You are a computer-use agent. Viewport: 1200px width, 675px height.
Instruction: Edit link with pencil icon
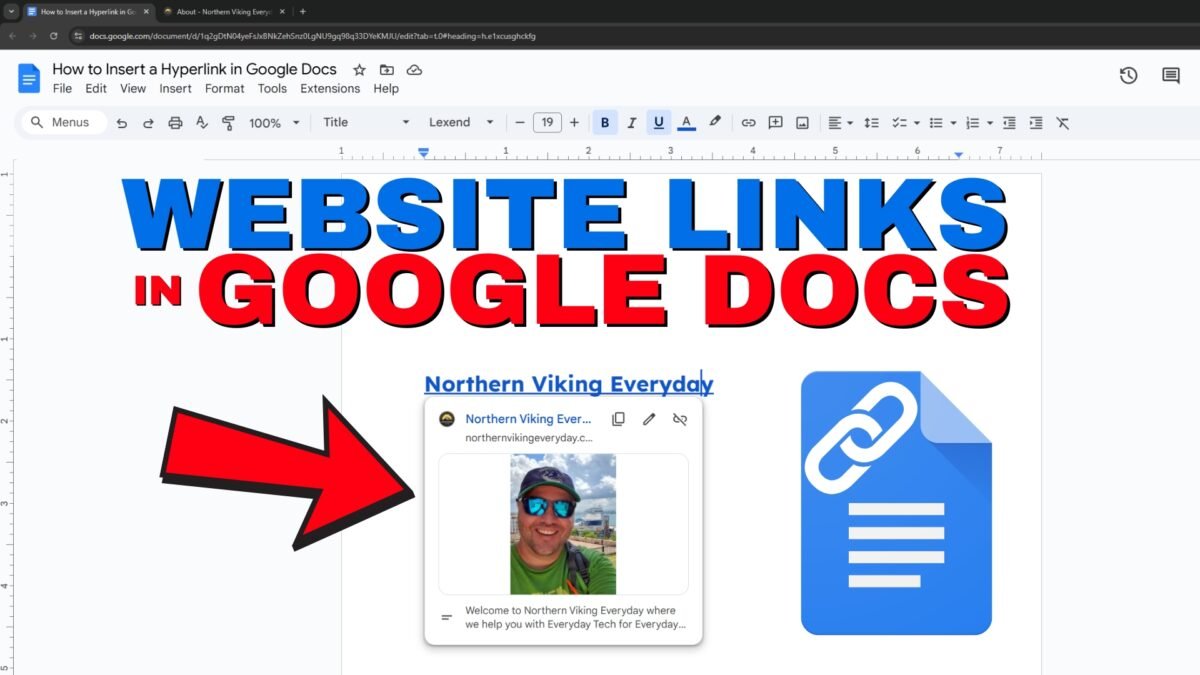[x=649, y=419]
